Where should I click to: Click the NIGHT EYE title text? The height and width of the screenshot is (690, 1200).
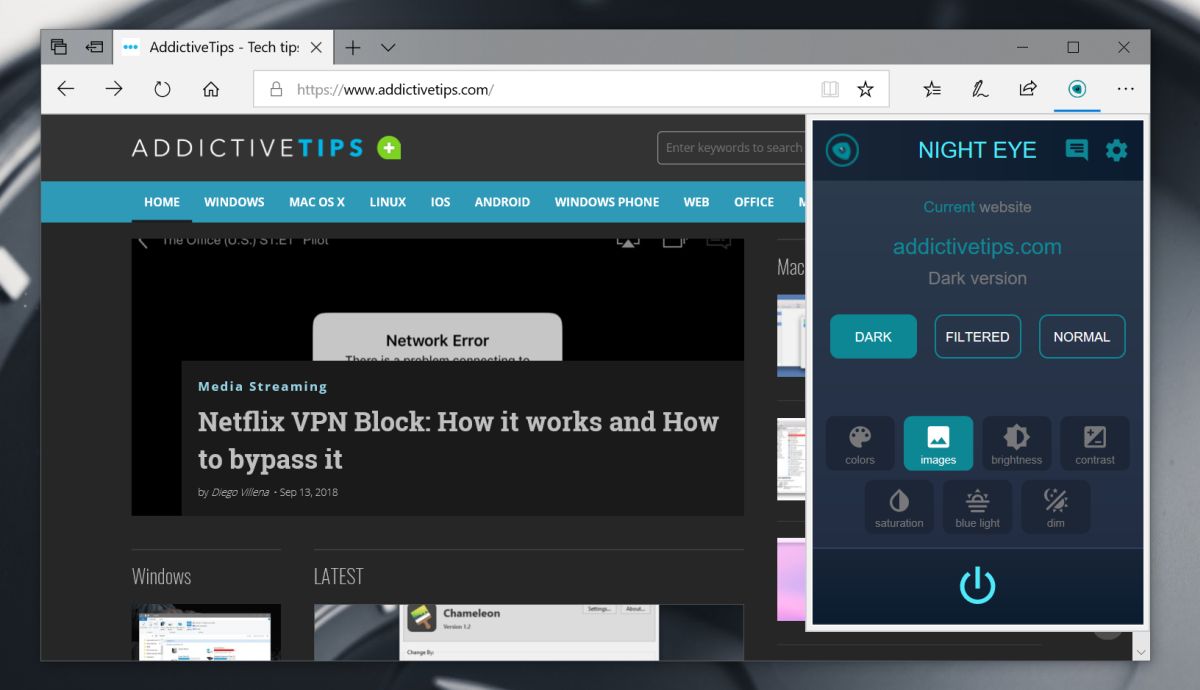[x=977, y=150]
